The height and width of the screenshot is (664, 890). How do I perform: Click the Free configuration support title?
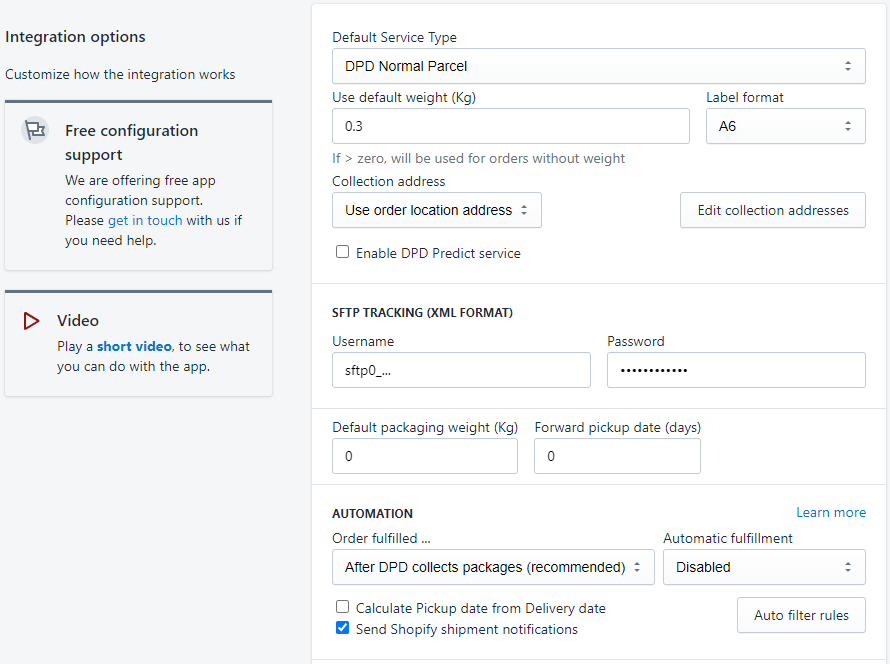[131, 142]
